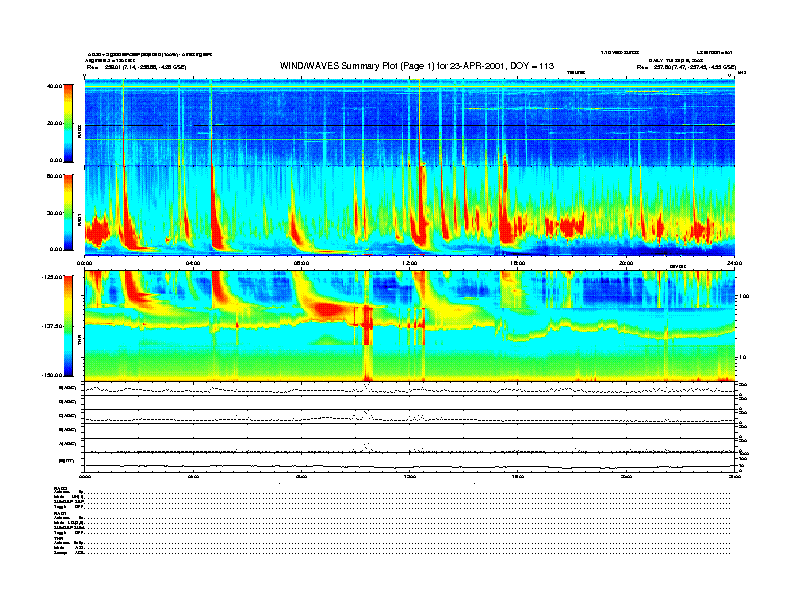Click the 08:00 tick label below RAD1 spectrogram

click(x=301, y=263)
